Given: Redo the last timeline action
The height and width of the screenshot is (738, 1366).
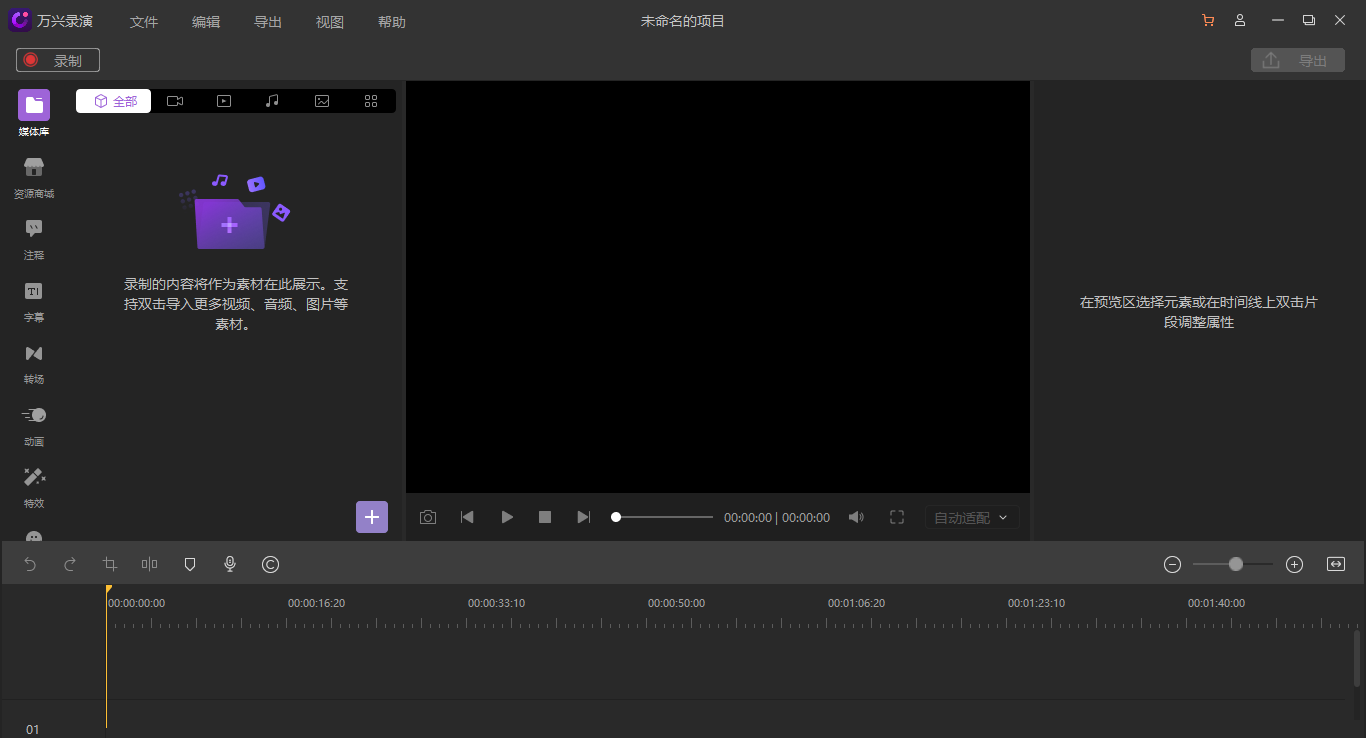Looking at the screenshot, I should (70, 565).
